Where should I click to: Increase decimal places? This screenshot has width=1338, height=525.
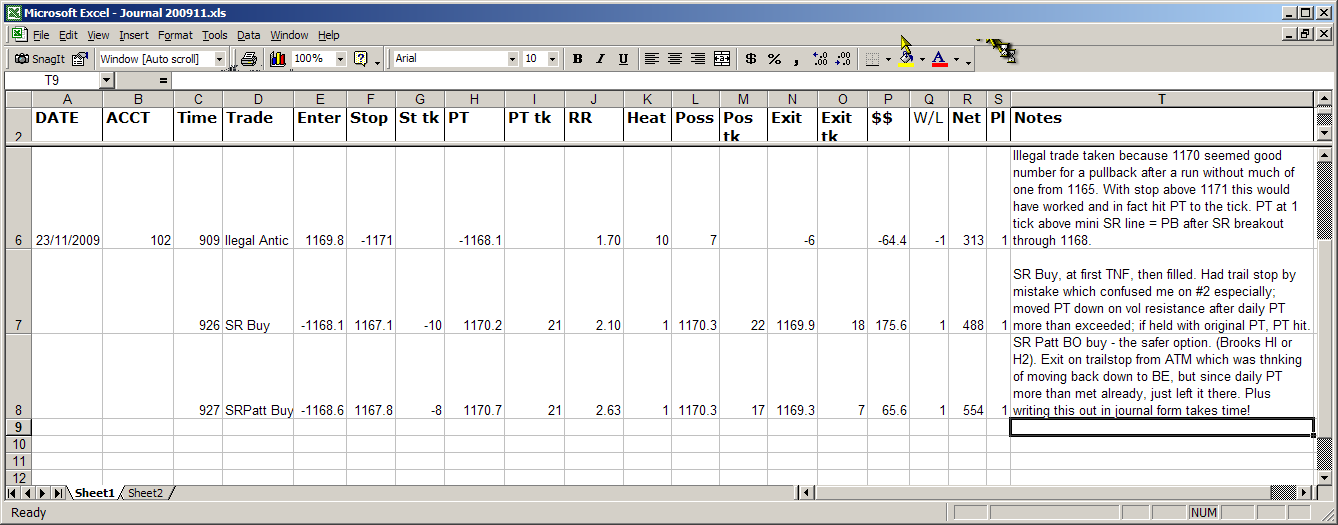[x=821, y=59]
